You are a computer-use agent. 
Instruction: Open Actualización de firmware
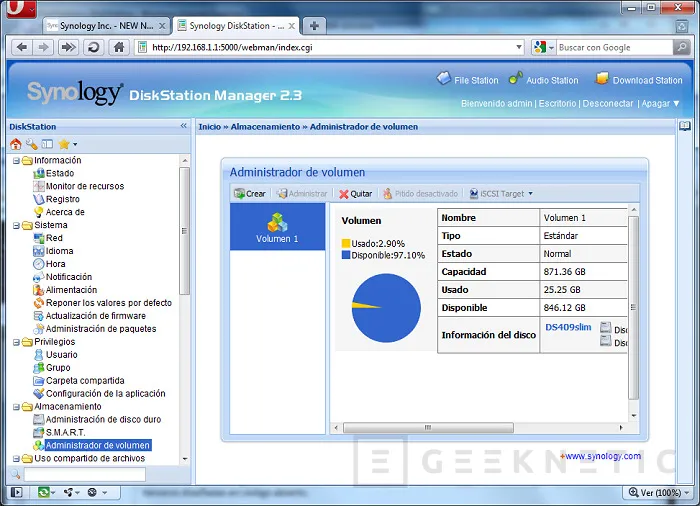[x=96, y=316]
